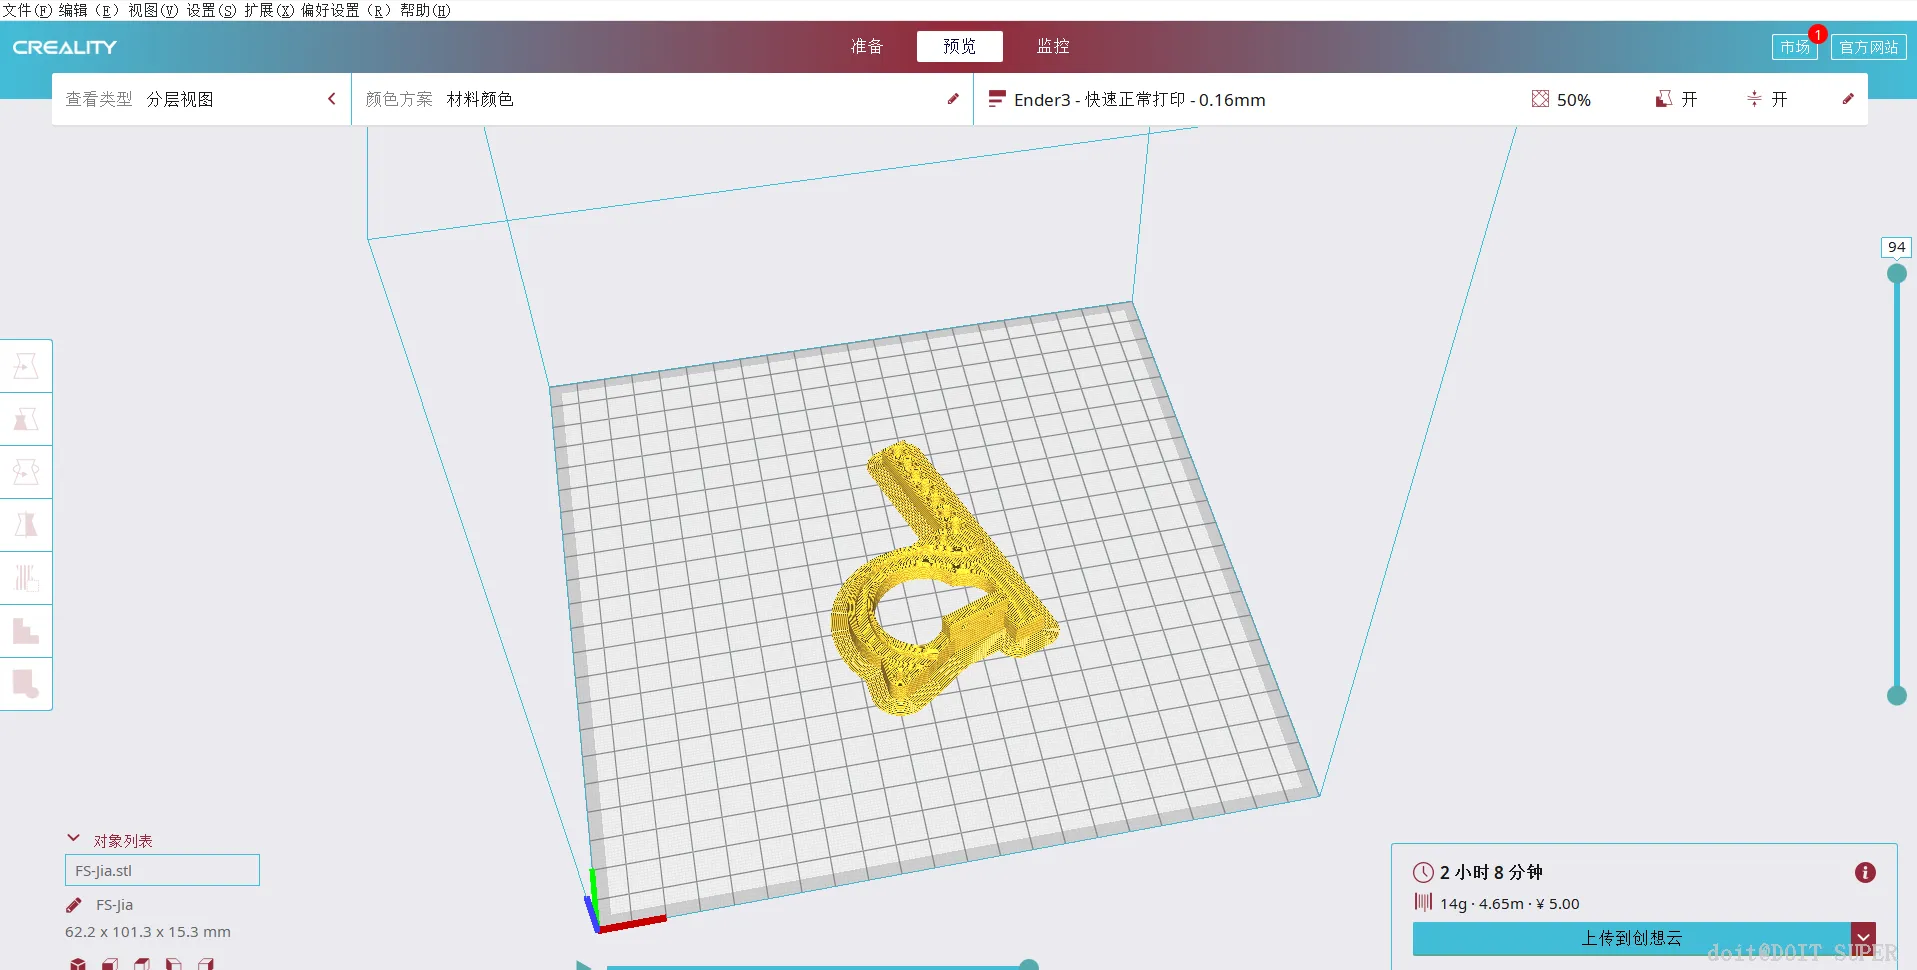Select the front view cube icon
The image size is (1917, 970).
point(110,964)
